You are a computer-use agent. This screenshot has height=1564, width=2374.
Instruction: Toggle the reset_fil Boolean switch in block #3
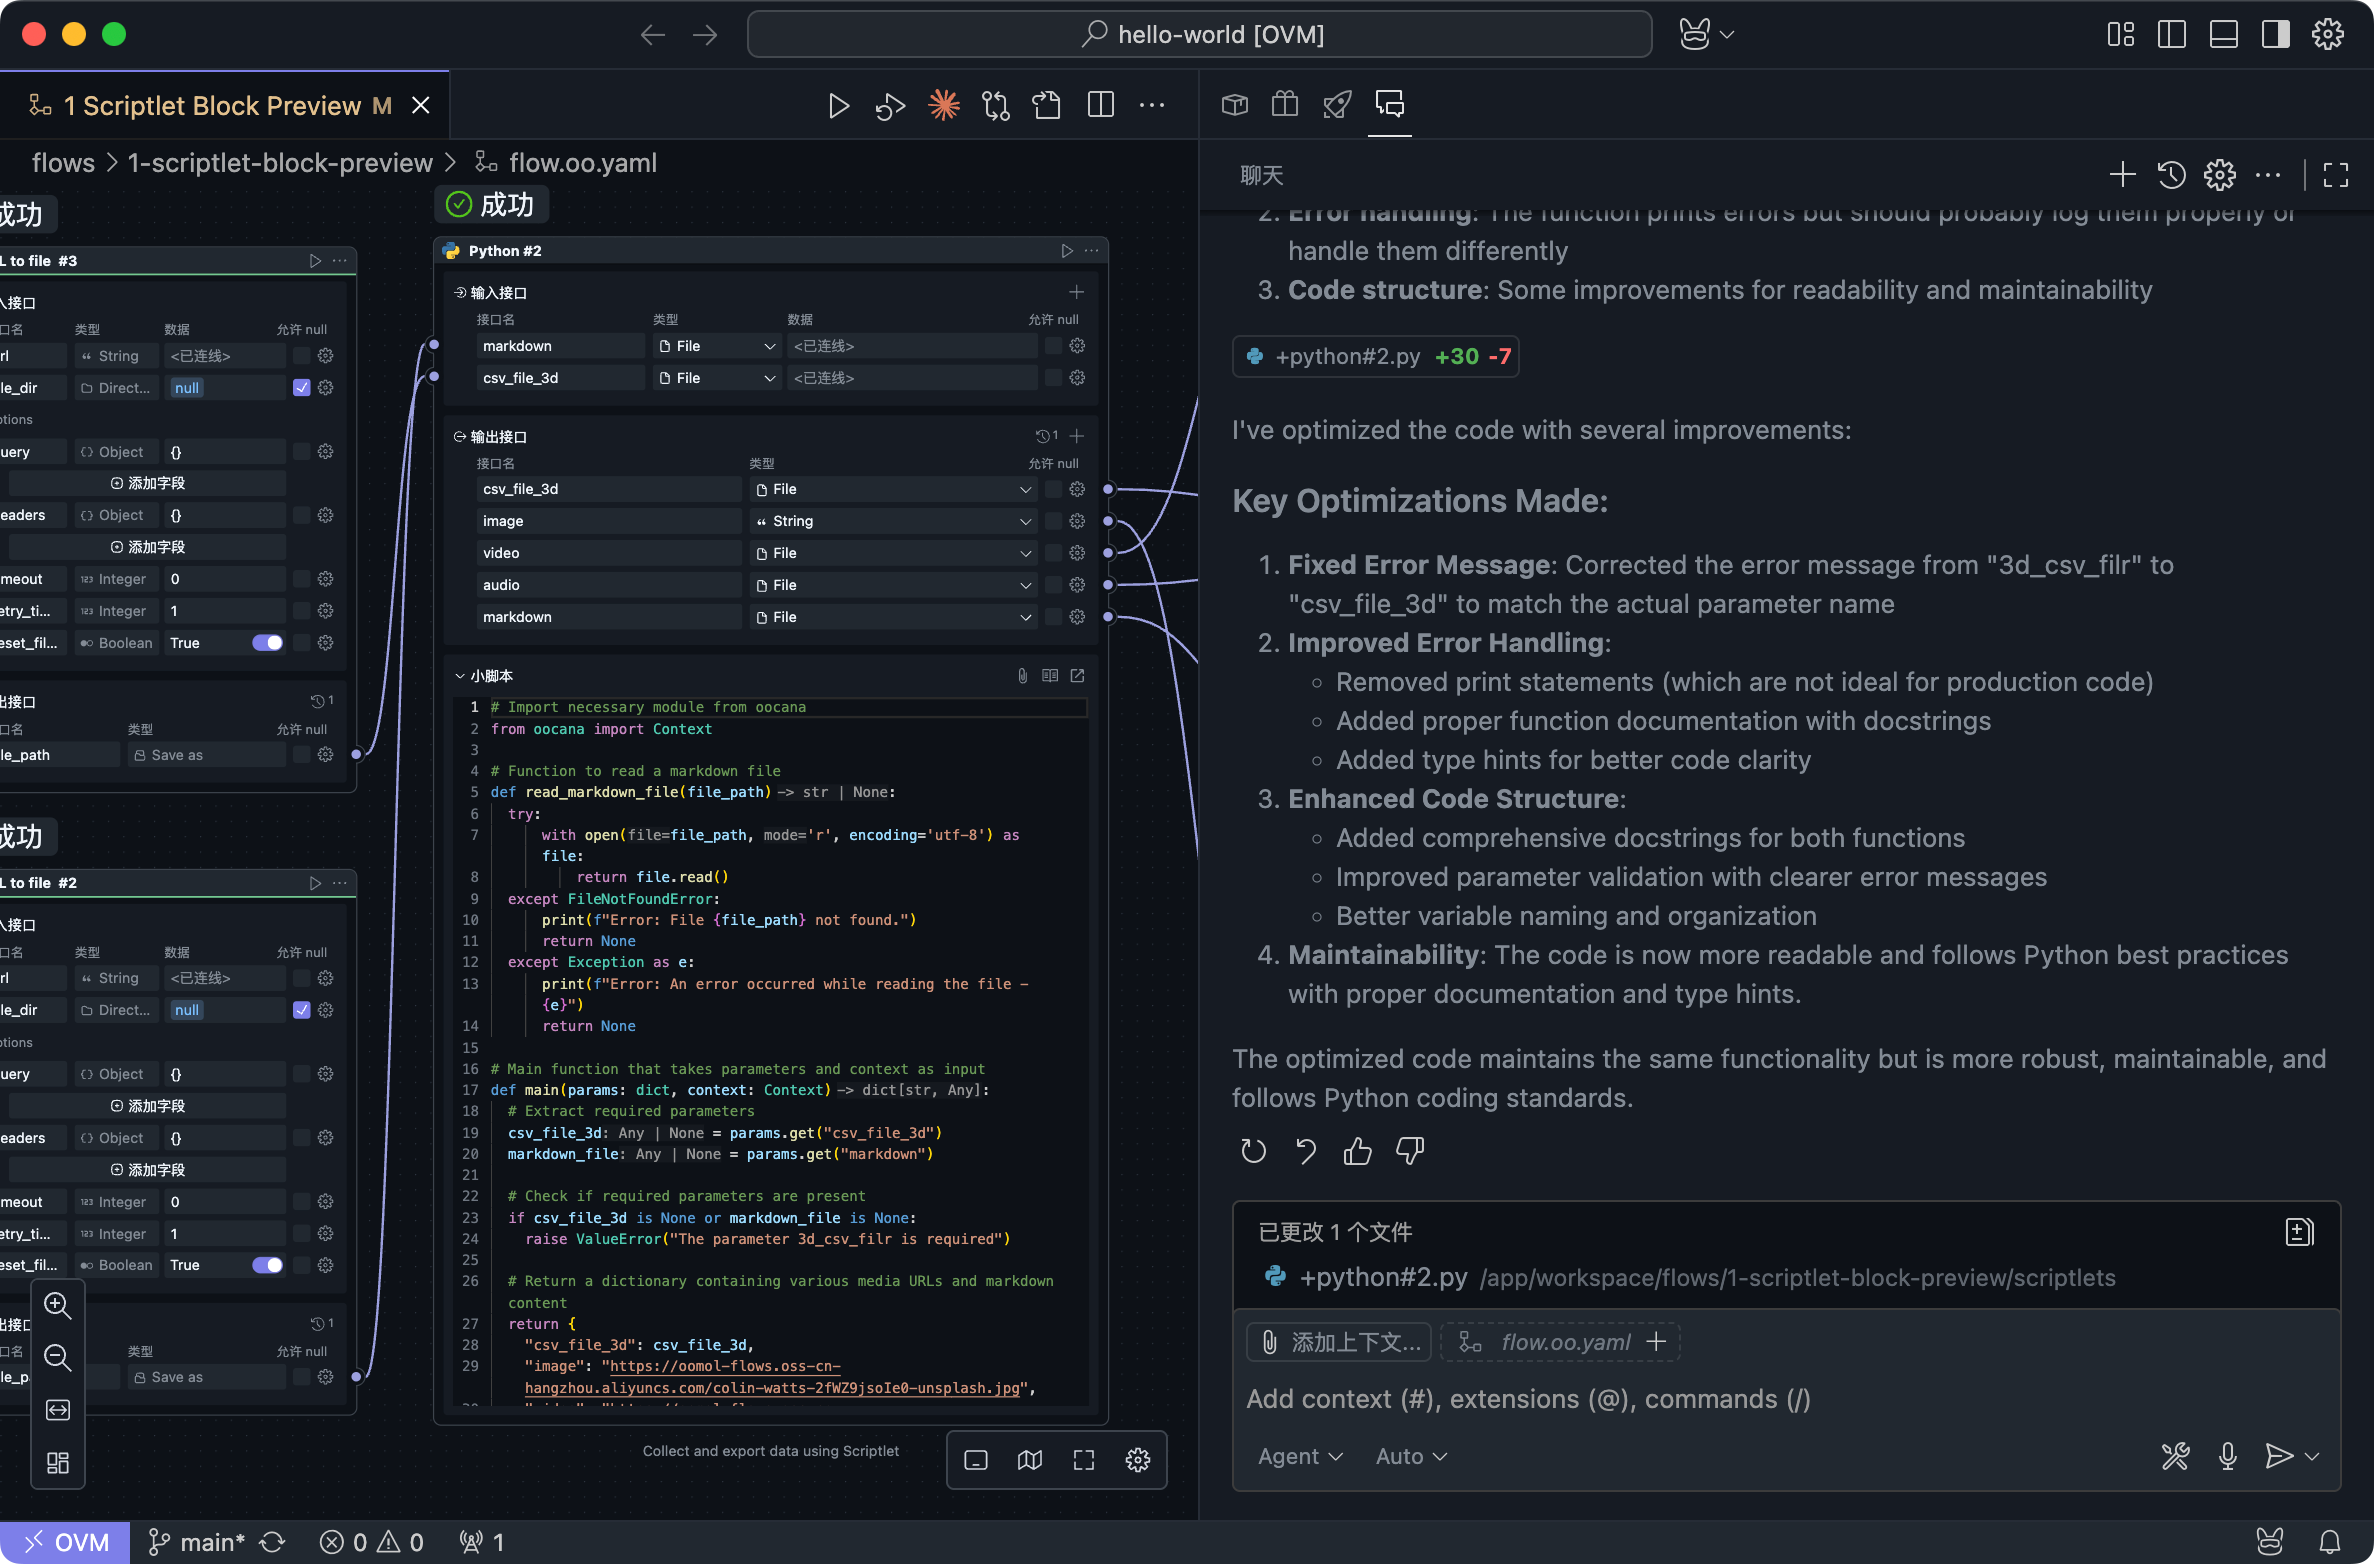(267, 643)
